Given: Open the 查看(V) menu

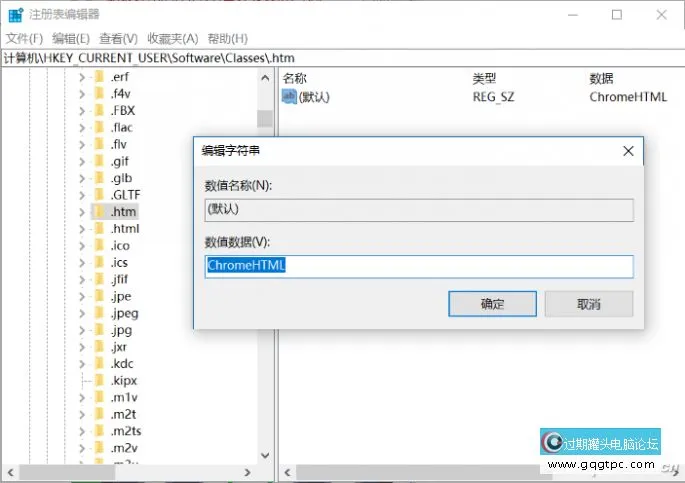Looking at the screenshot, I should (118, 38).
